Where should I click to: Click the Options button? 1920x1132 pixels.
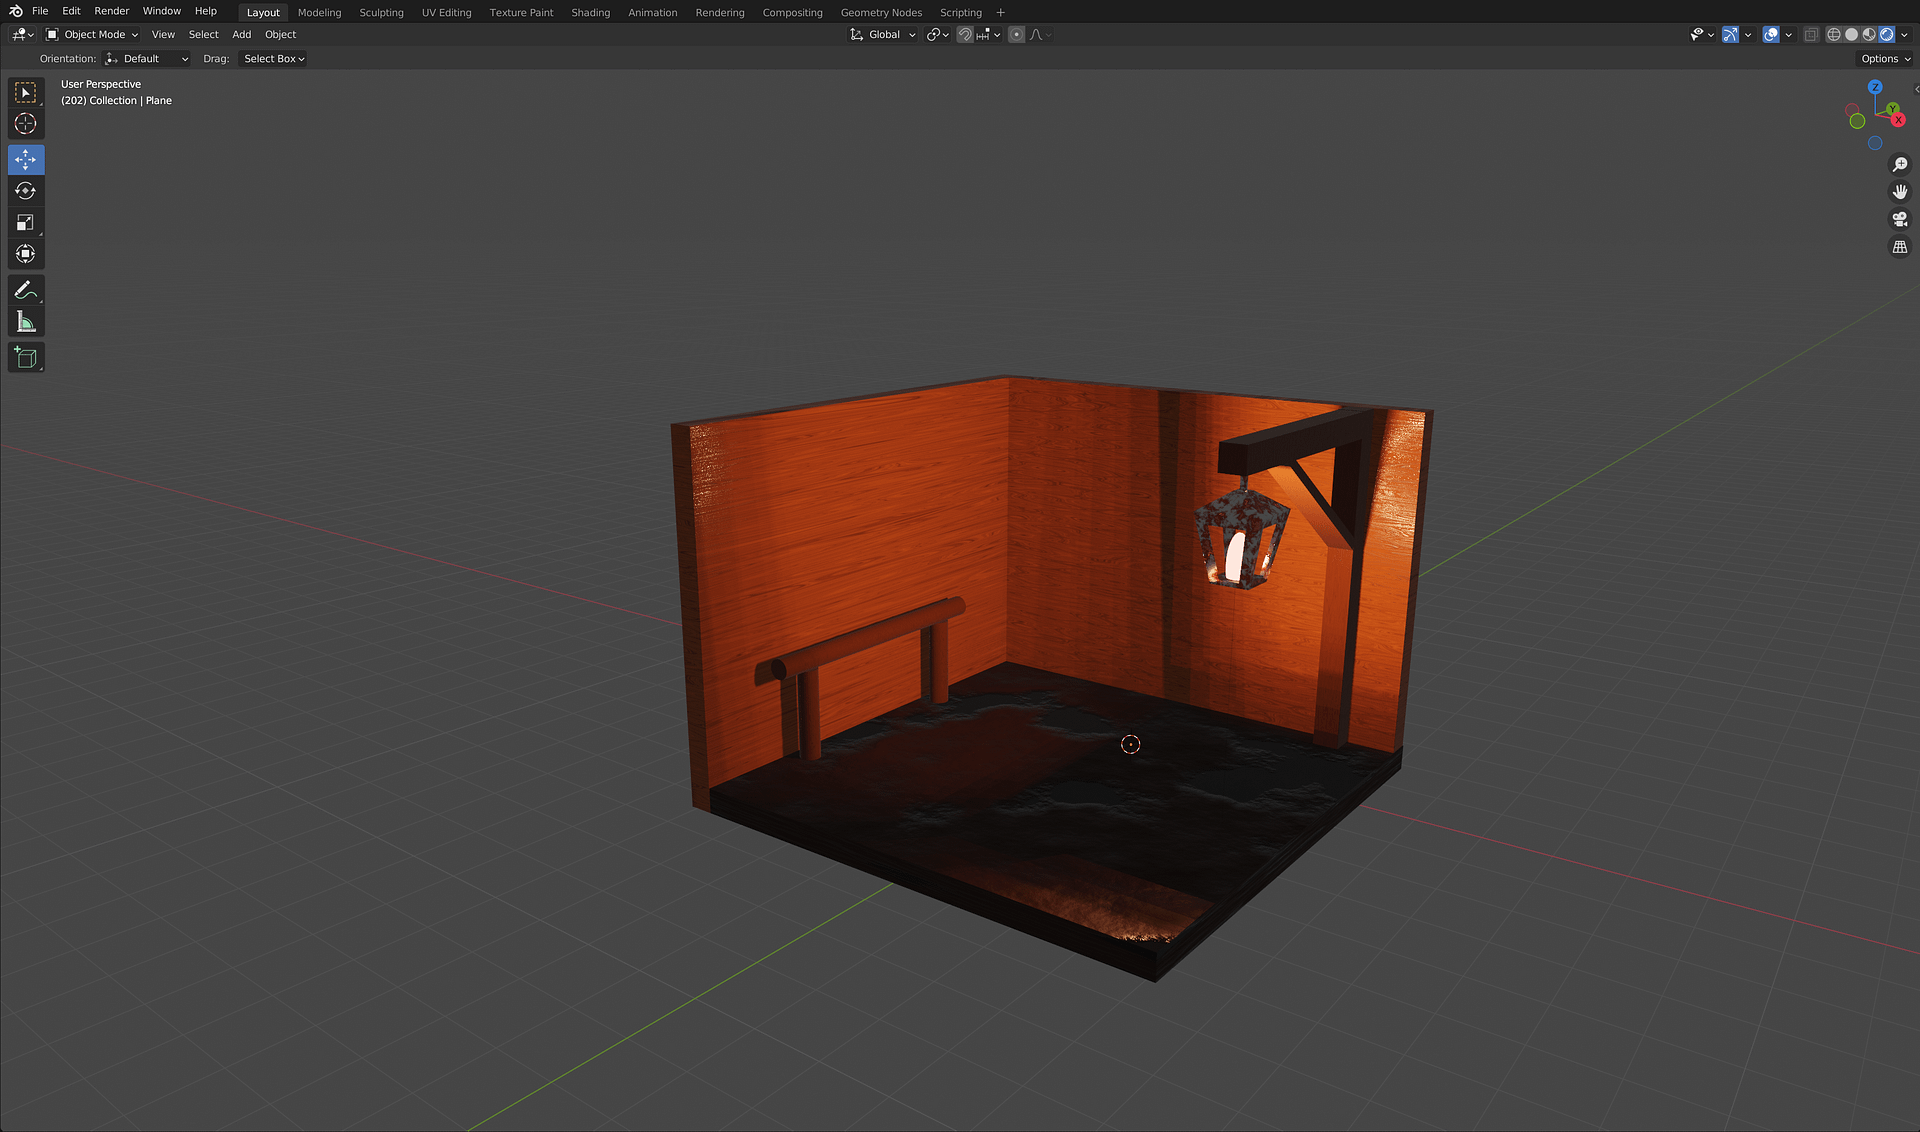[x=1885, y=59]
